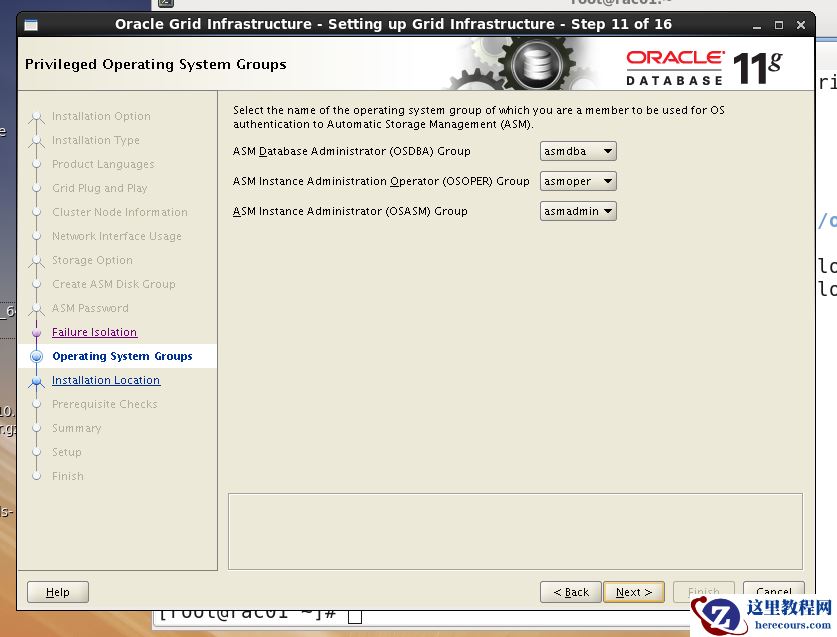Click the ASM Password step label
The height and width of the screenshot is (637, 837).
click(90, 308)
